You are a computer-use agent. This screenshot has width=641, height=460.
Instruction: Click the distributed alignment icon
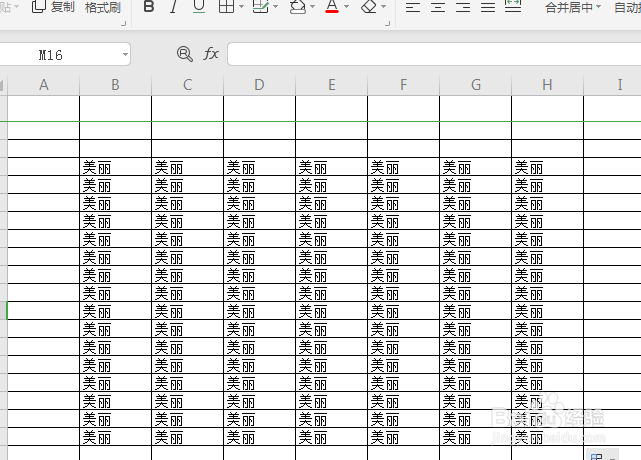513,6
